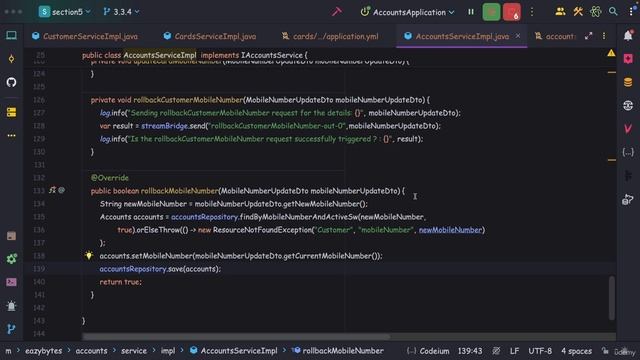Click accounts in the breadcrumb bar
The width and height of the screenshot is (640, 360).
pyautogui.click(x=91, y=351)
